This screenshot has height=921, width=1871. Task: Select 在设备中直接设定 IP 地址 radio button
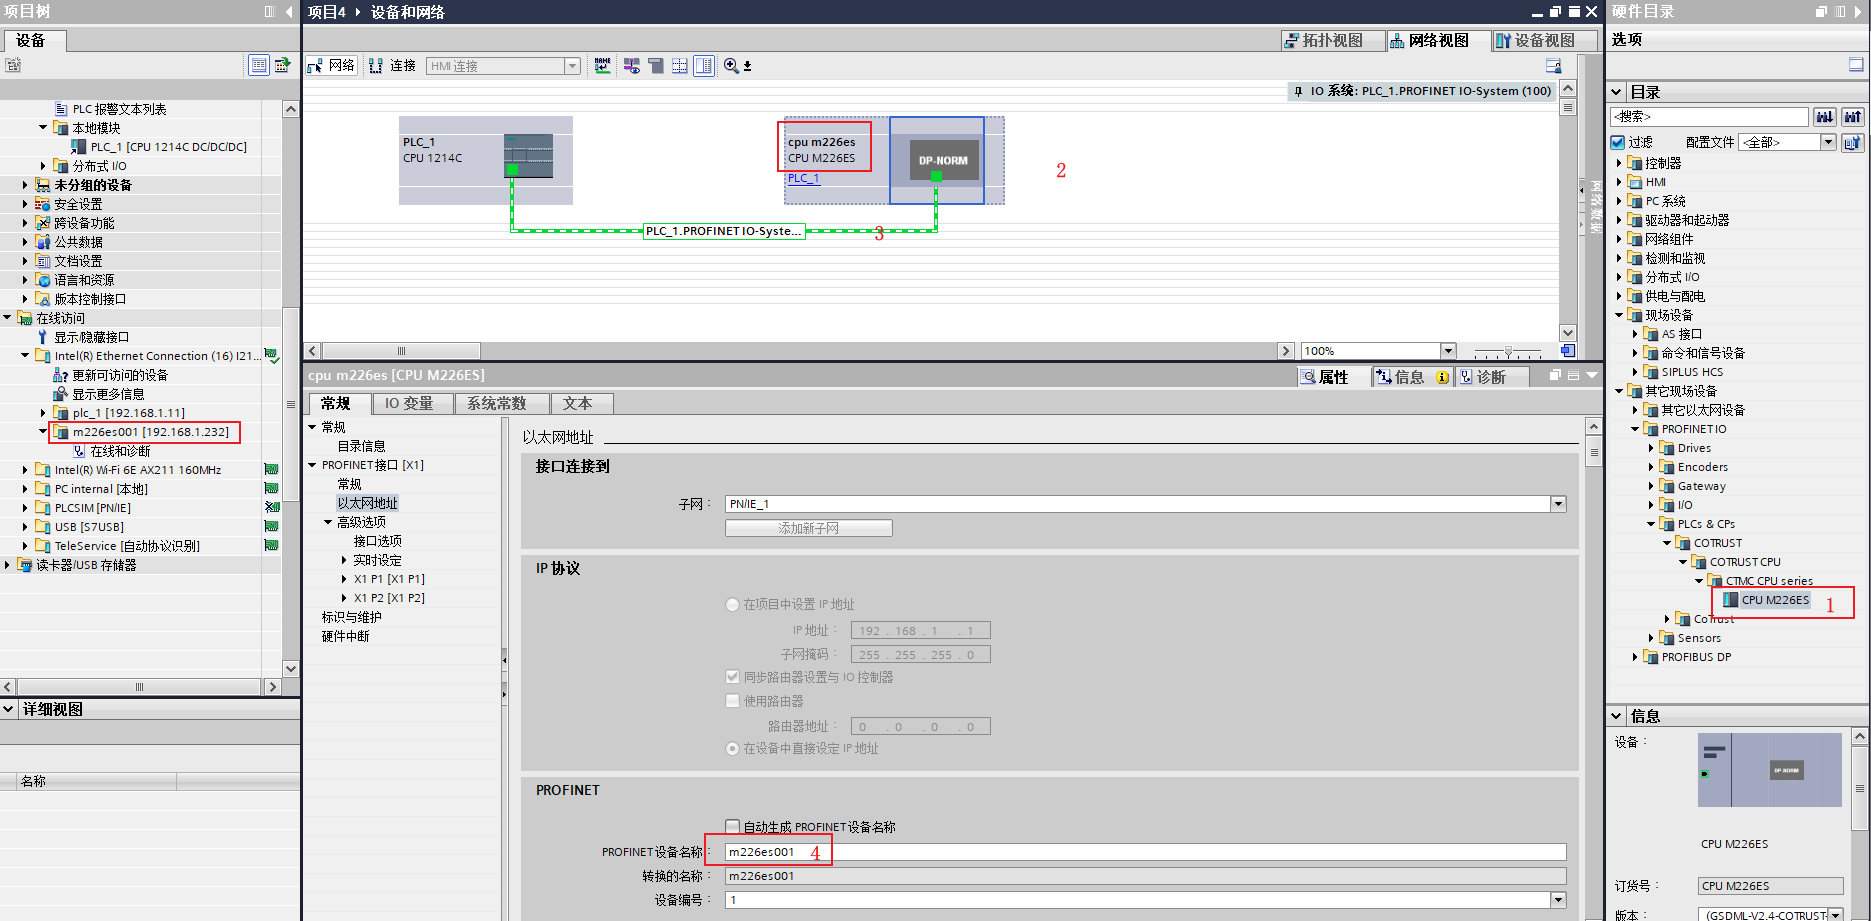[732, 748]
